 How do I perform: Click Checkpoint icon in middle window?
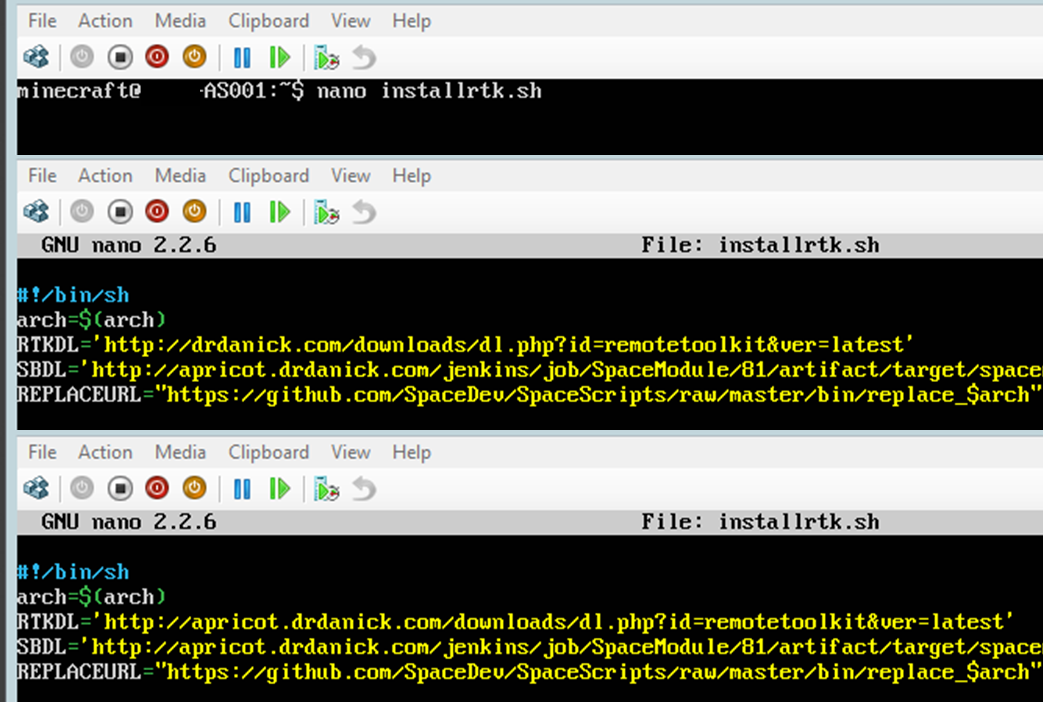click(326, 213)
